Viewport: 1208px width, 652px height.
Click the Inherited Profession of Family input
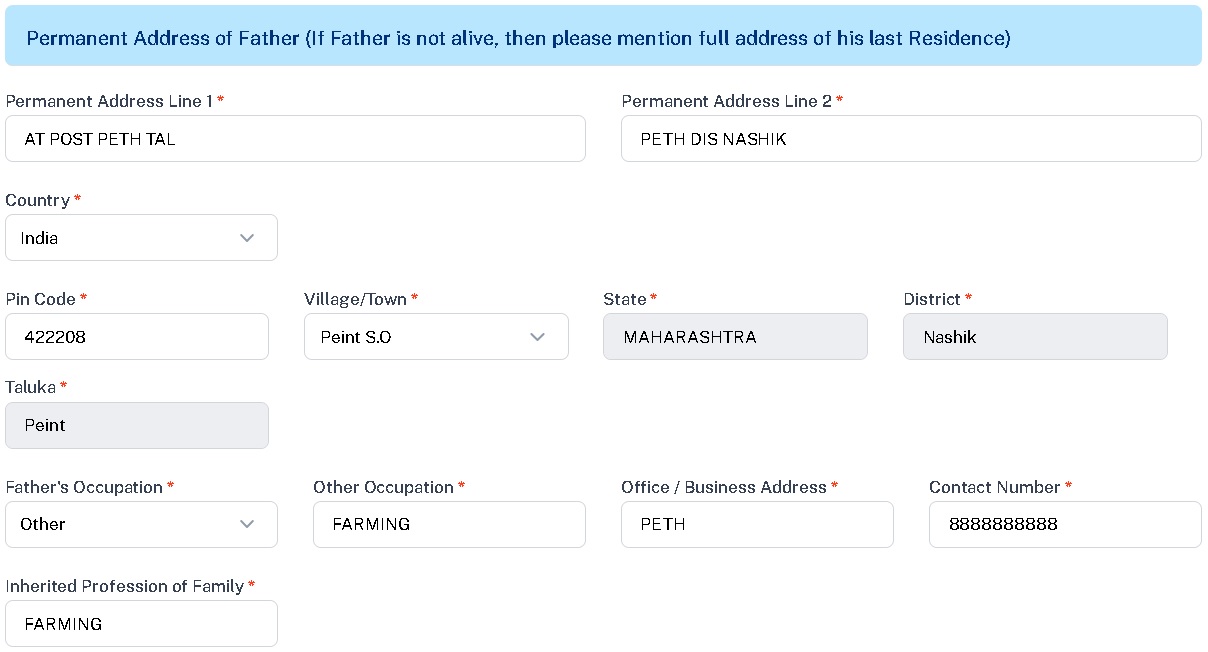[x=141, y=623]
